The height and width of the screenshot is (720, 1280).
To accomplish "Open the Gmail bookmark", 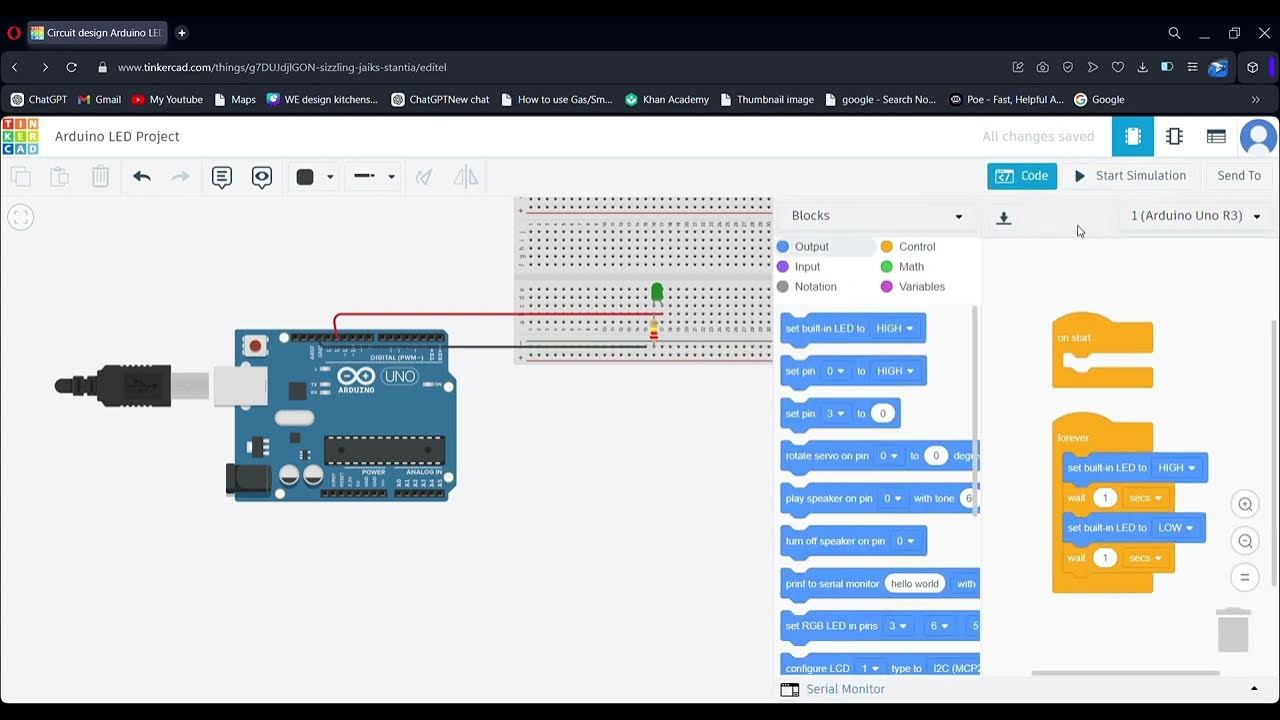I will pyautogui.click(x=99, y=100).
